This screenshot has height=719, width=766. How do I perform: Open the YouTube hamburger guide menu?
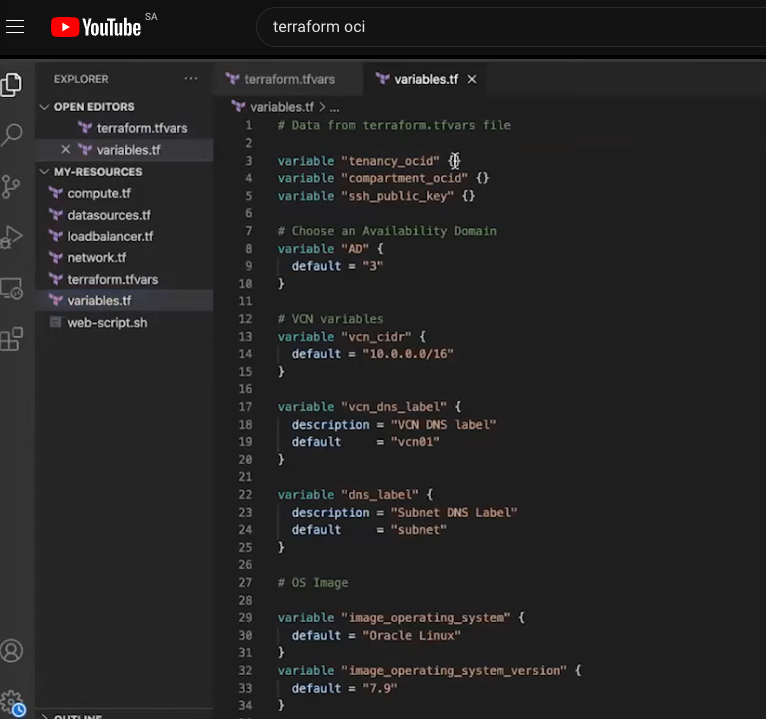tap(15, 27)
